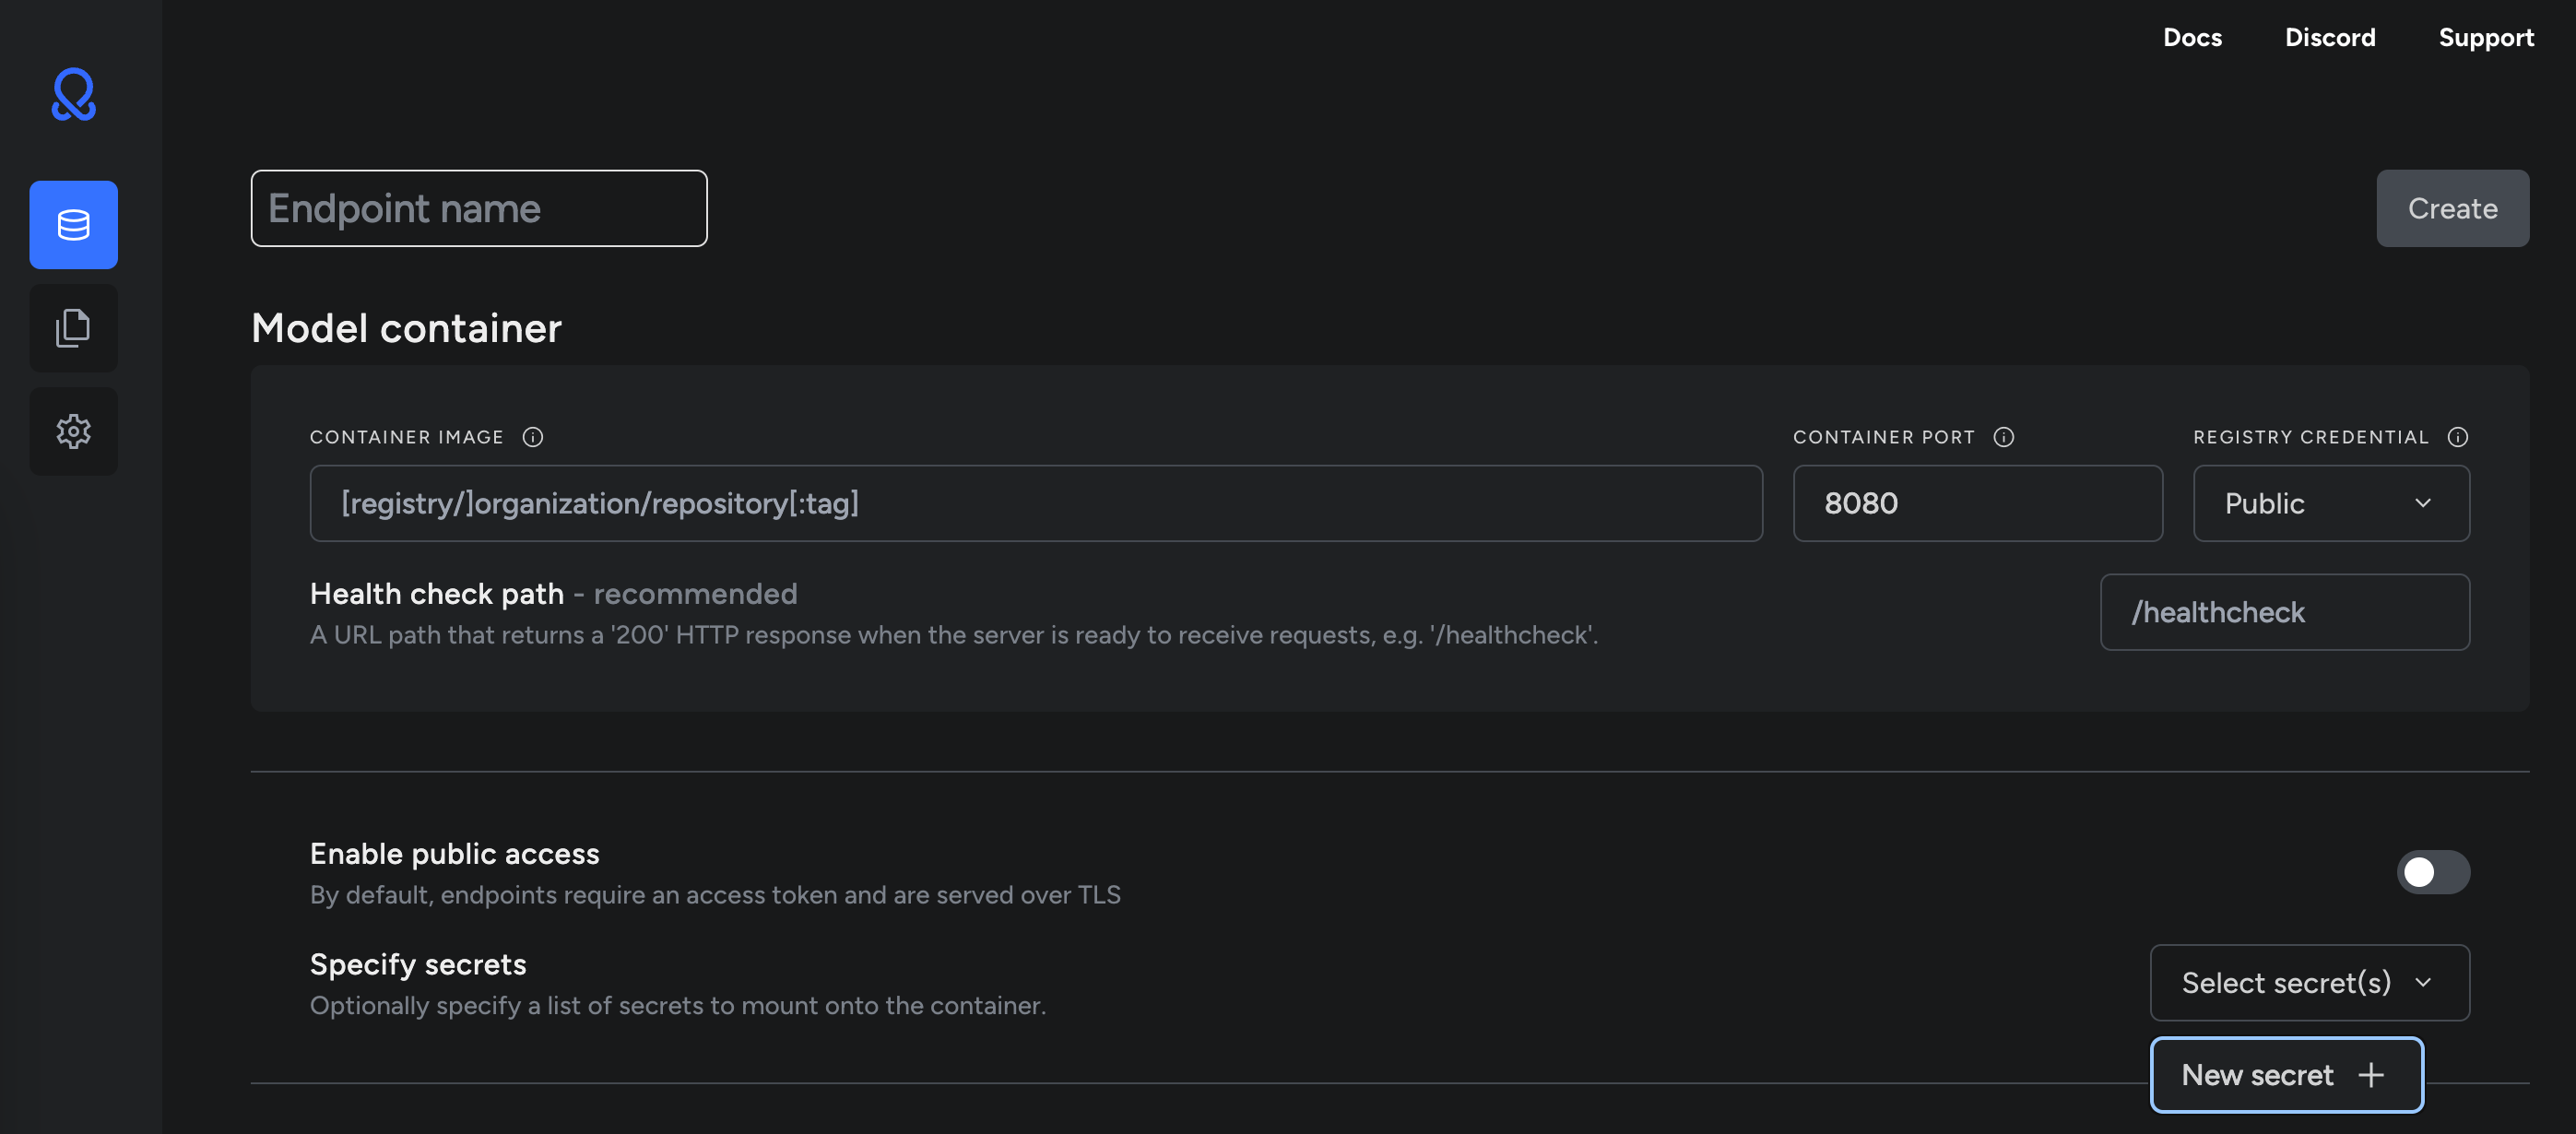Go to Support in the top navigation

[x=2485, y=37]
